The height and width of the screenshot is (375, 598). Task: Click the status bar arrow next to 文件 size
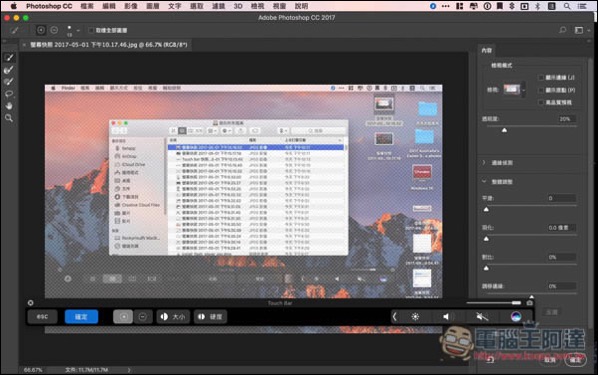pyautogui.click(x=129, y=370)
